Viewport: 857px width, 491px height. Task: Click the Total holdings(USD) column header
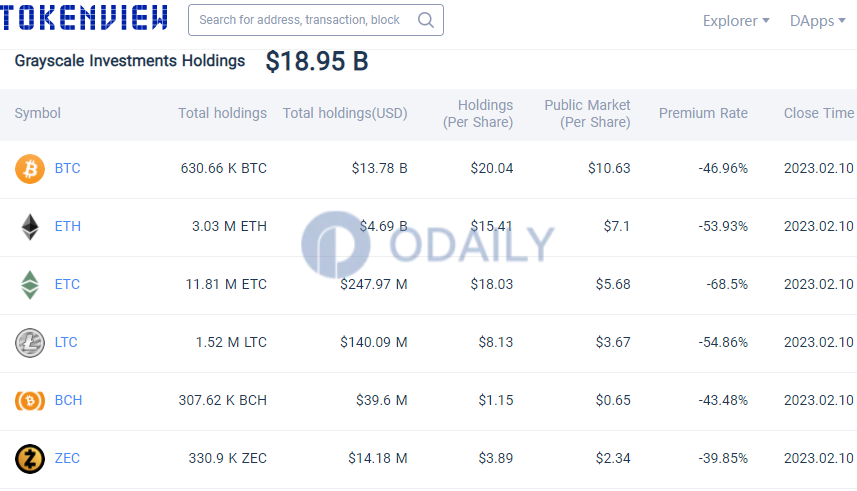(345, 113)
